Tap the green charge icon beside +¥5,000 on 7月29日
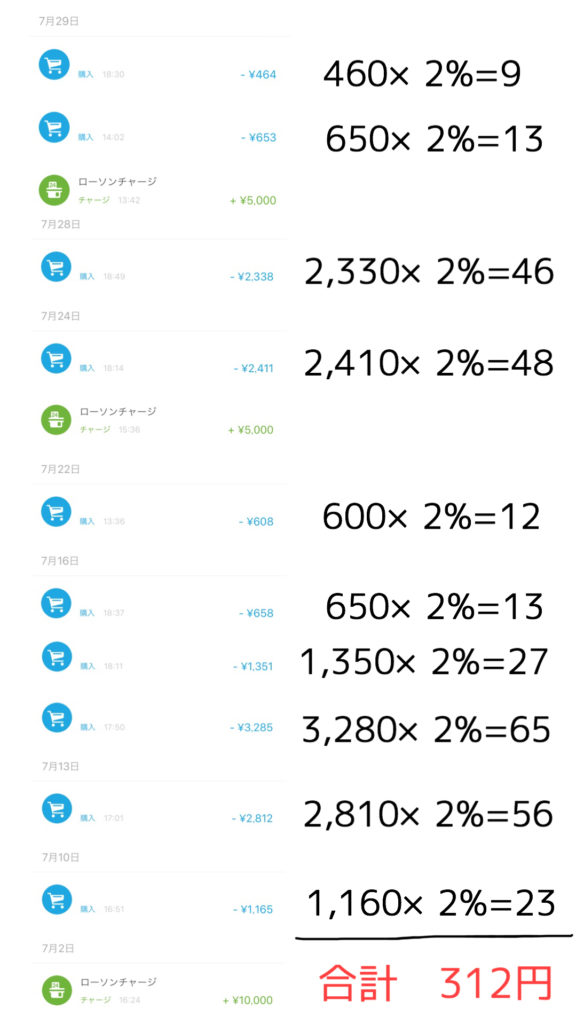Image resolution: width=576 pixels, height=1024 pixels. [54, 190]
